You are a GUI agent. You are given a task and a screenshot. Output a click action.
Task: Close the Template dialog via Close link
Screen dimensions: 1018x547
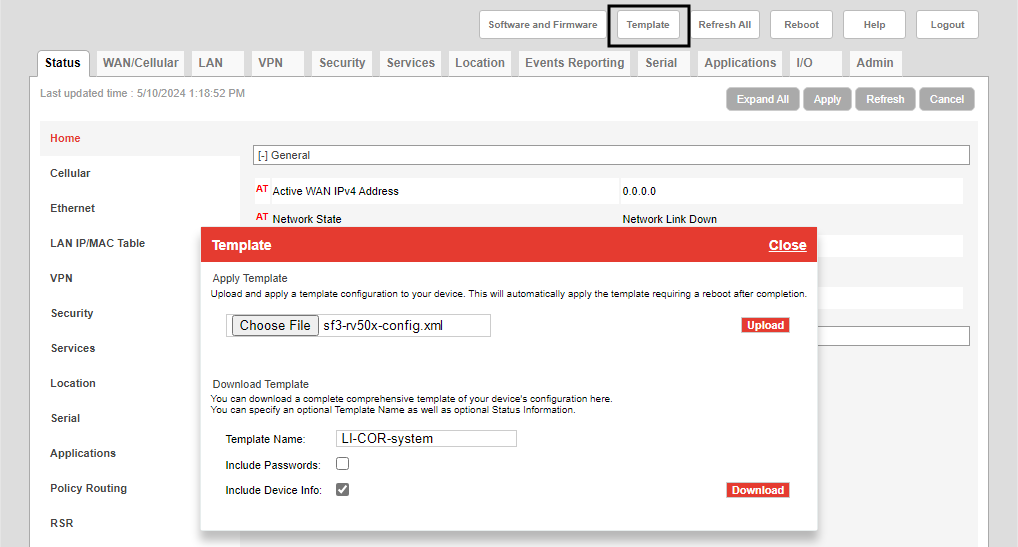coord(787,245)
